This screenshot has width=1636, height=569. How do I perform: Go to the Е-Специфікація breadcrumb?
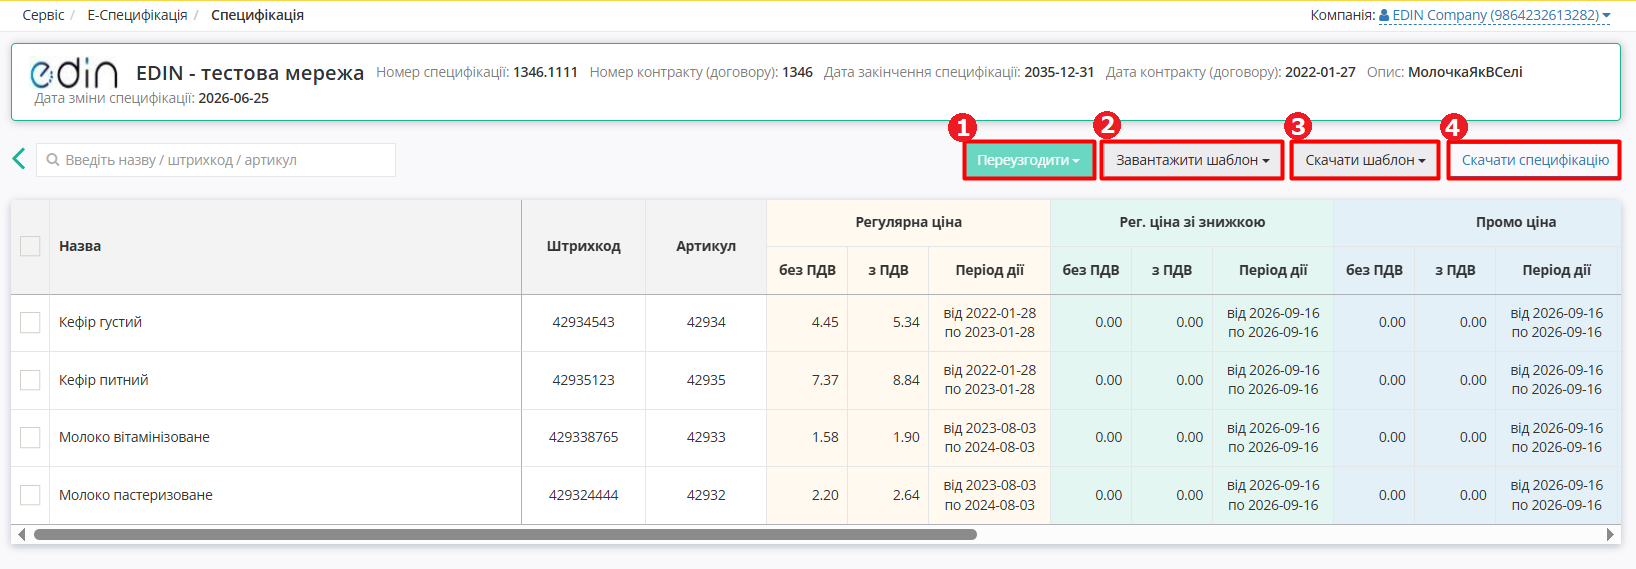(x=137, y=15)
